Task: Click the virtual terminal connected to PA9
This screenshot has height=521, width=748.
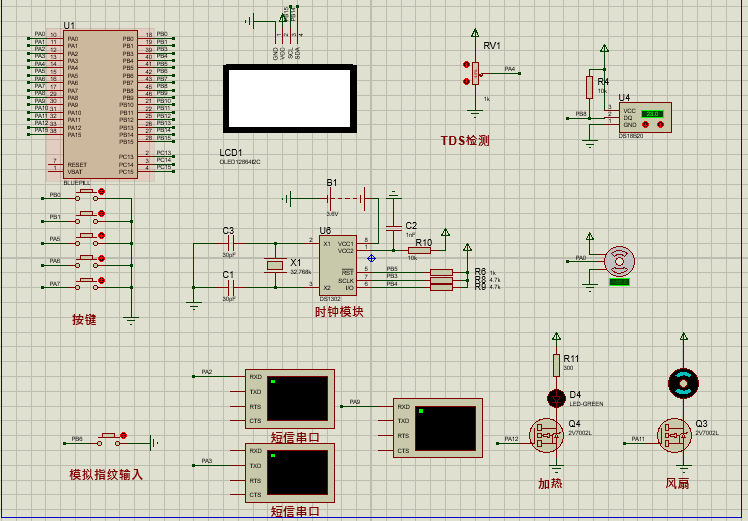Action: coord(438,428)
